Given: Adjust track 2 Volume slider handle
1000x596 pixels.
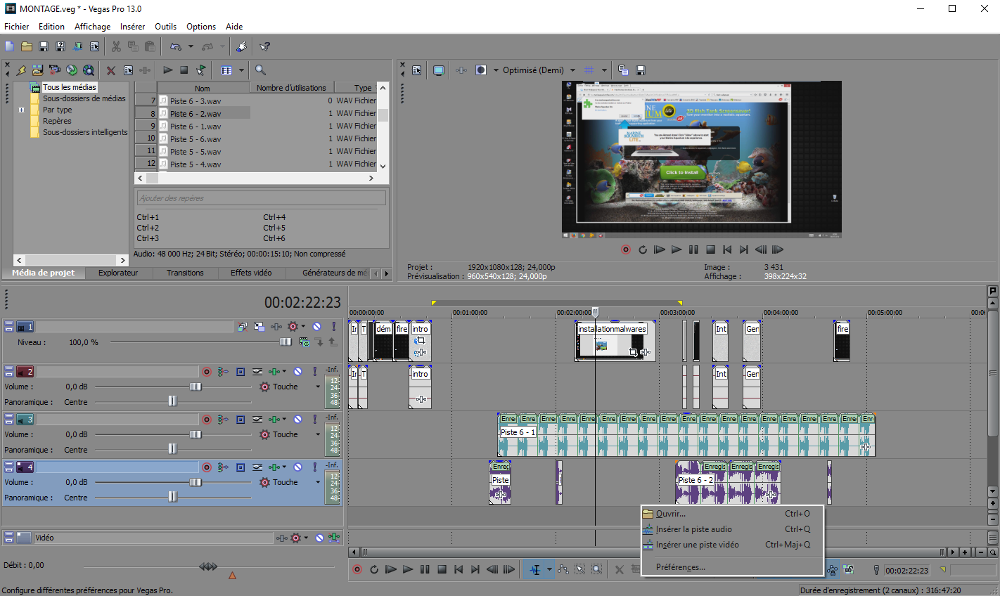Looking at the screenshot, I should point(195,386).
